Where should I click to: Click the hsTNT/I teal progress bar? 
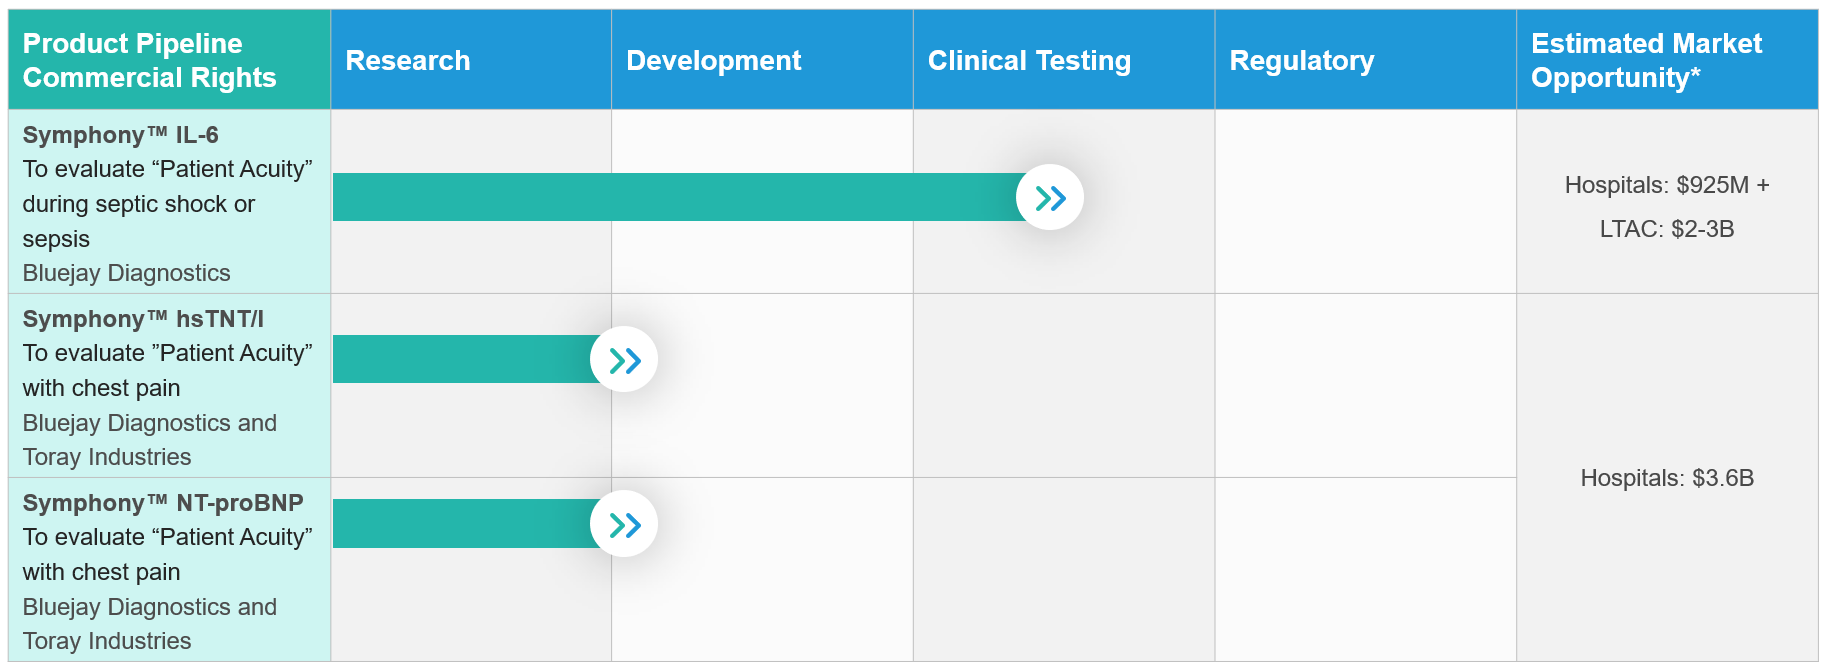click(x=467, y=359)
